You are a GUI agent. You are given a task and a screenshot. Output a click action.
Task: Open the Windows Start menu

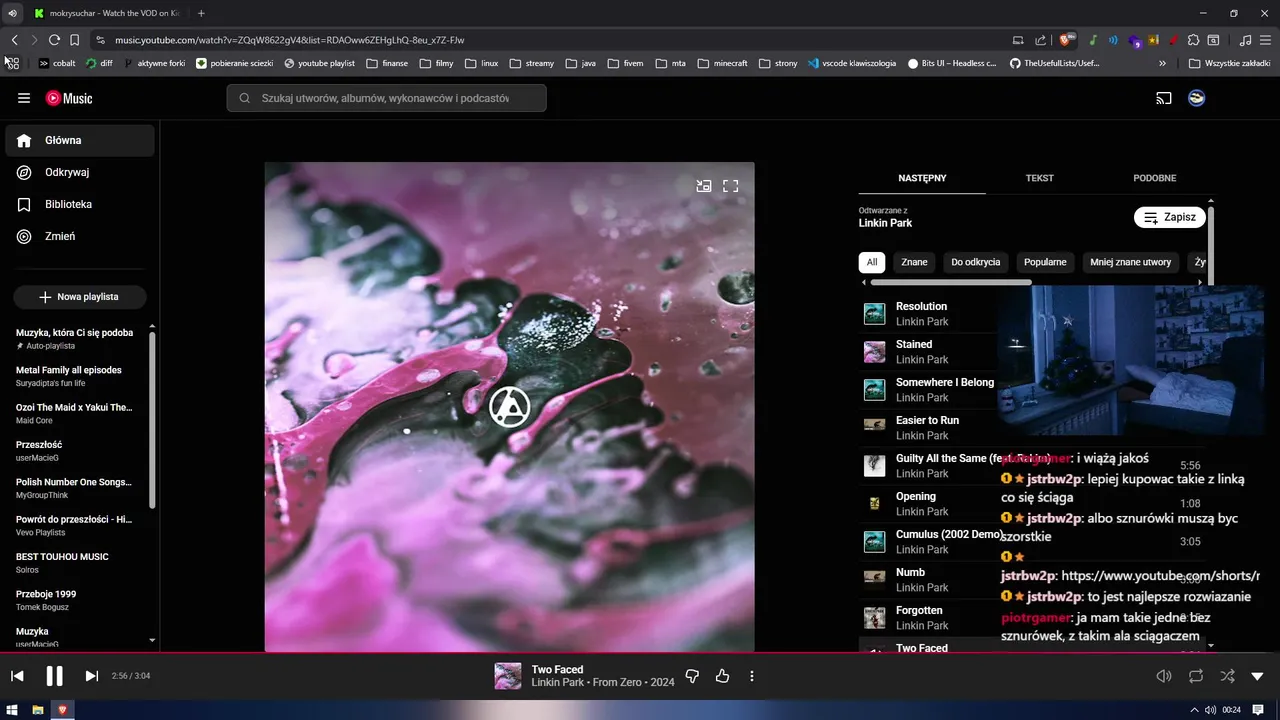point(12,710)
